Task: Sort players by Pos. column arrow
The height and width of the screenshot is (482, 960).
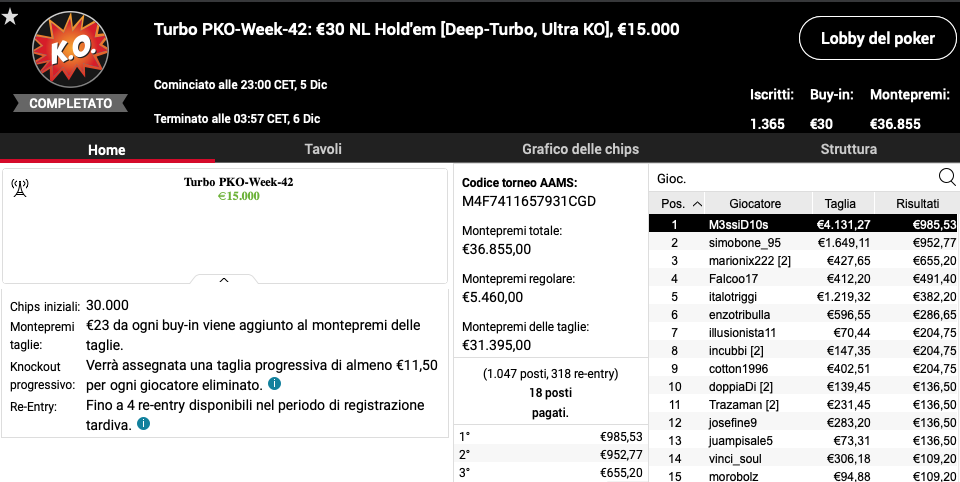Action: [x=697, y=204]
